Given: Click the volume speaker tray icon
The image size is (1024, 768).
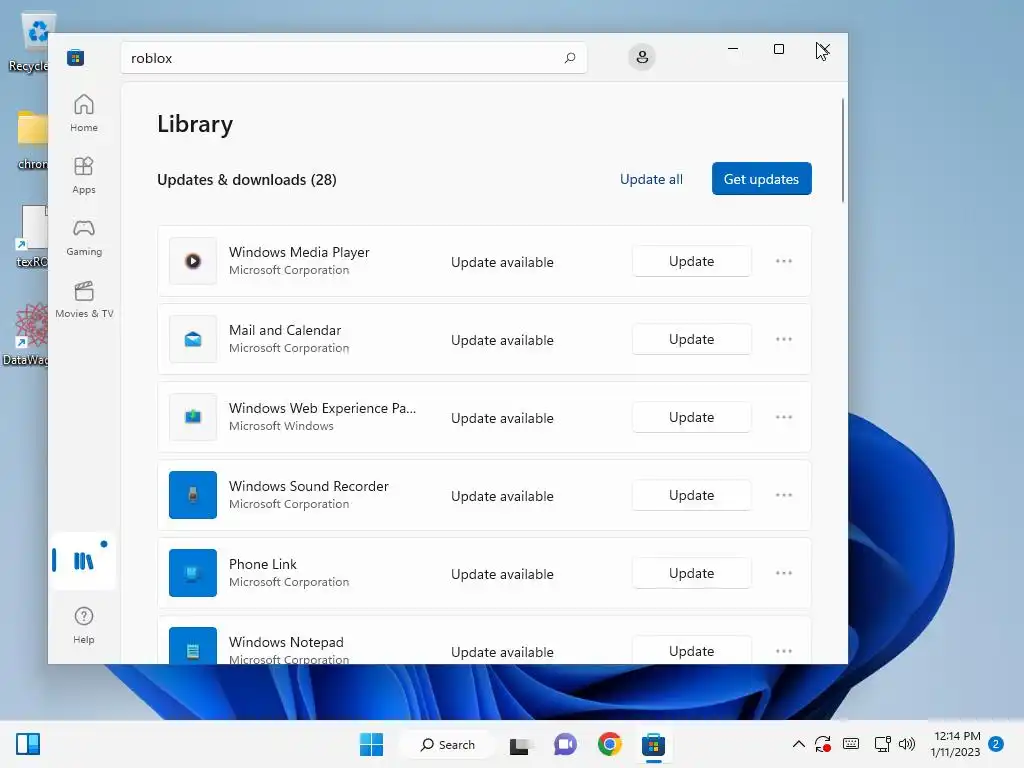Looking at the screenshot, I should pos(906,744).
